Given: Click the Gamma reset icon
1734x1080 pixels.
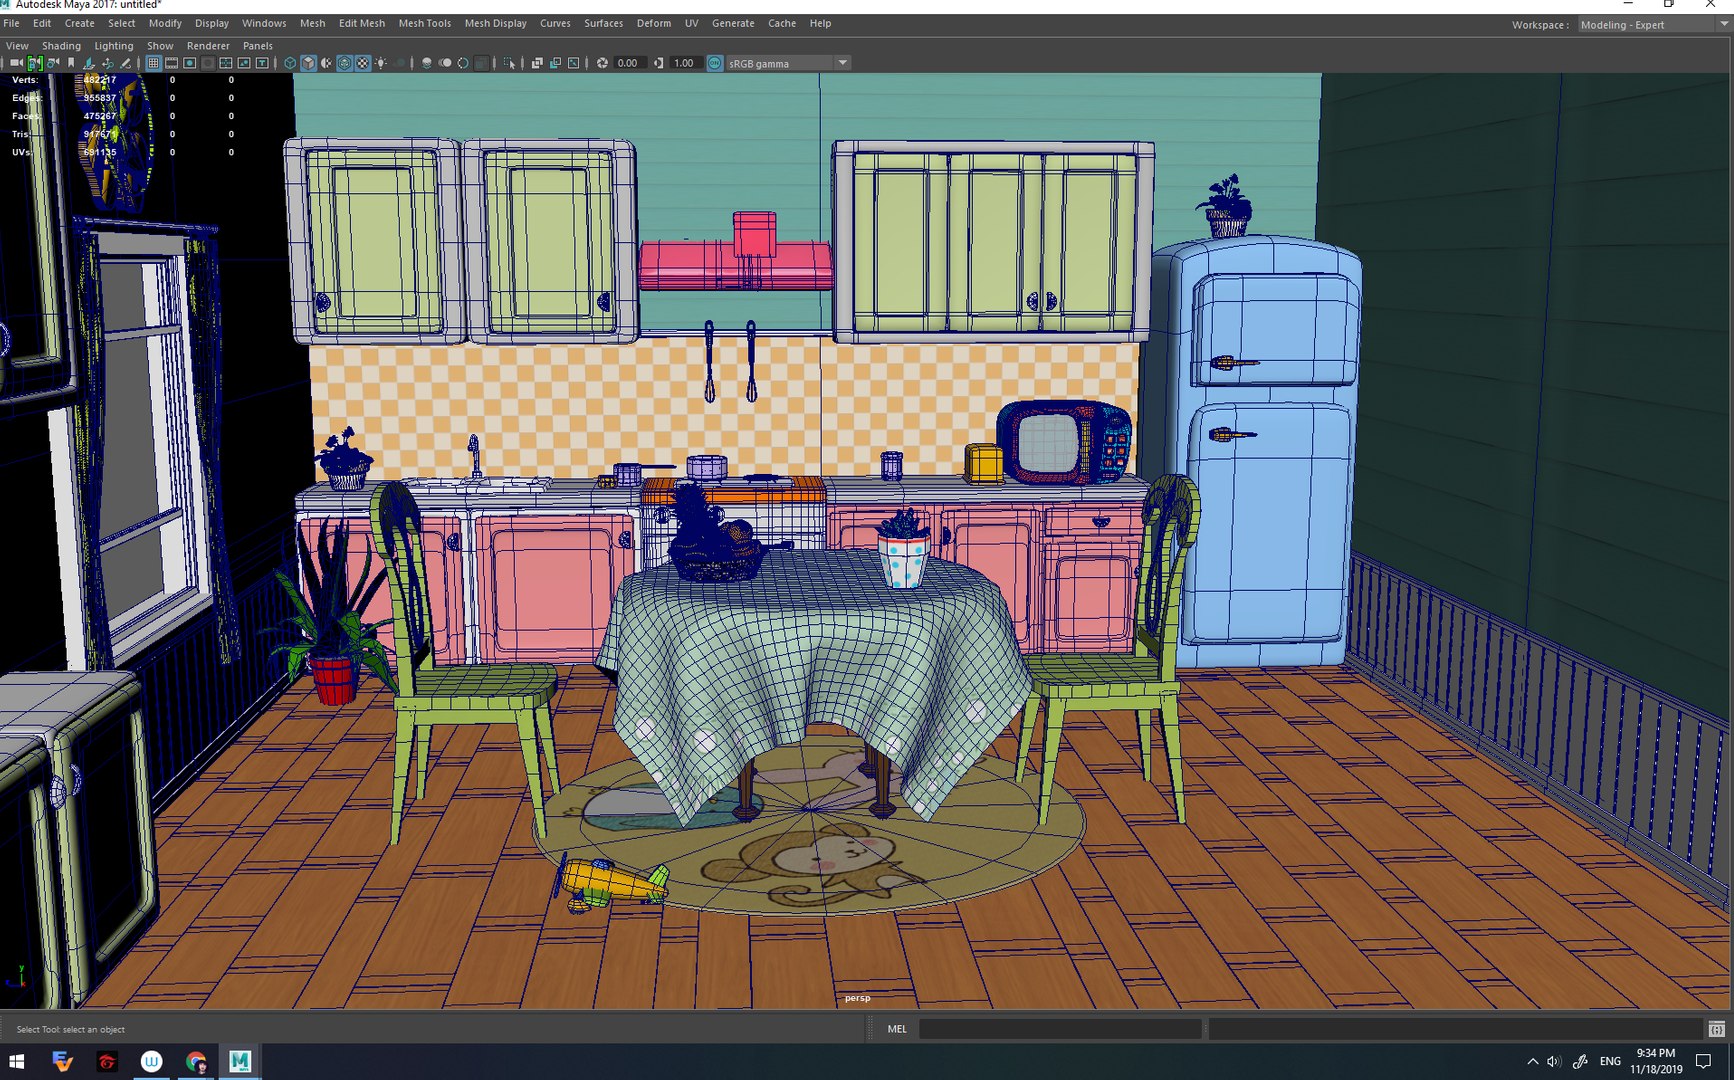Looking at the screenshot, I should [658, 63].
